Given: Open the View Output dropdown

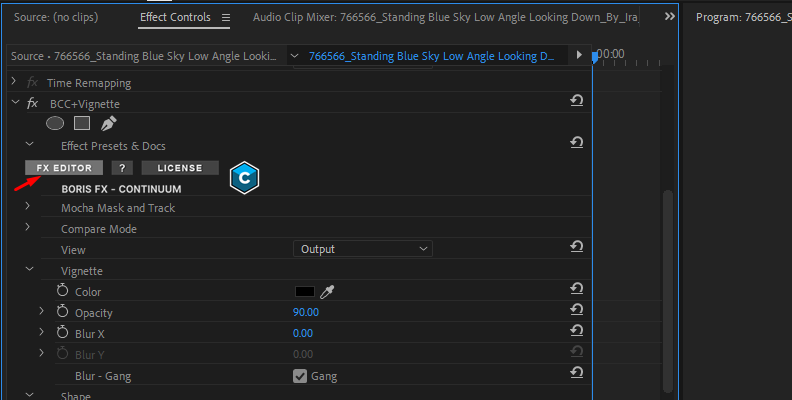Looking at the screenshot, I should (x=363, y=249).
